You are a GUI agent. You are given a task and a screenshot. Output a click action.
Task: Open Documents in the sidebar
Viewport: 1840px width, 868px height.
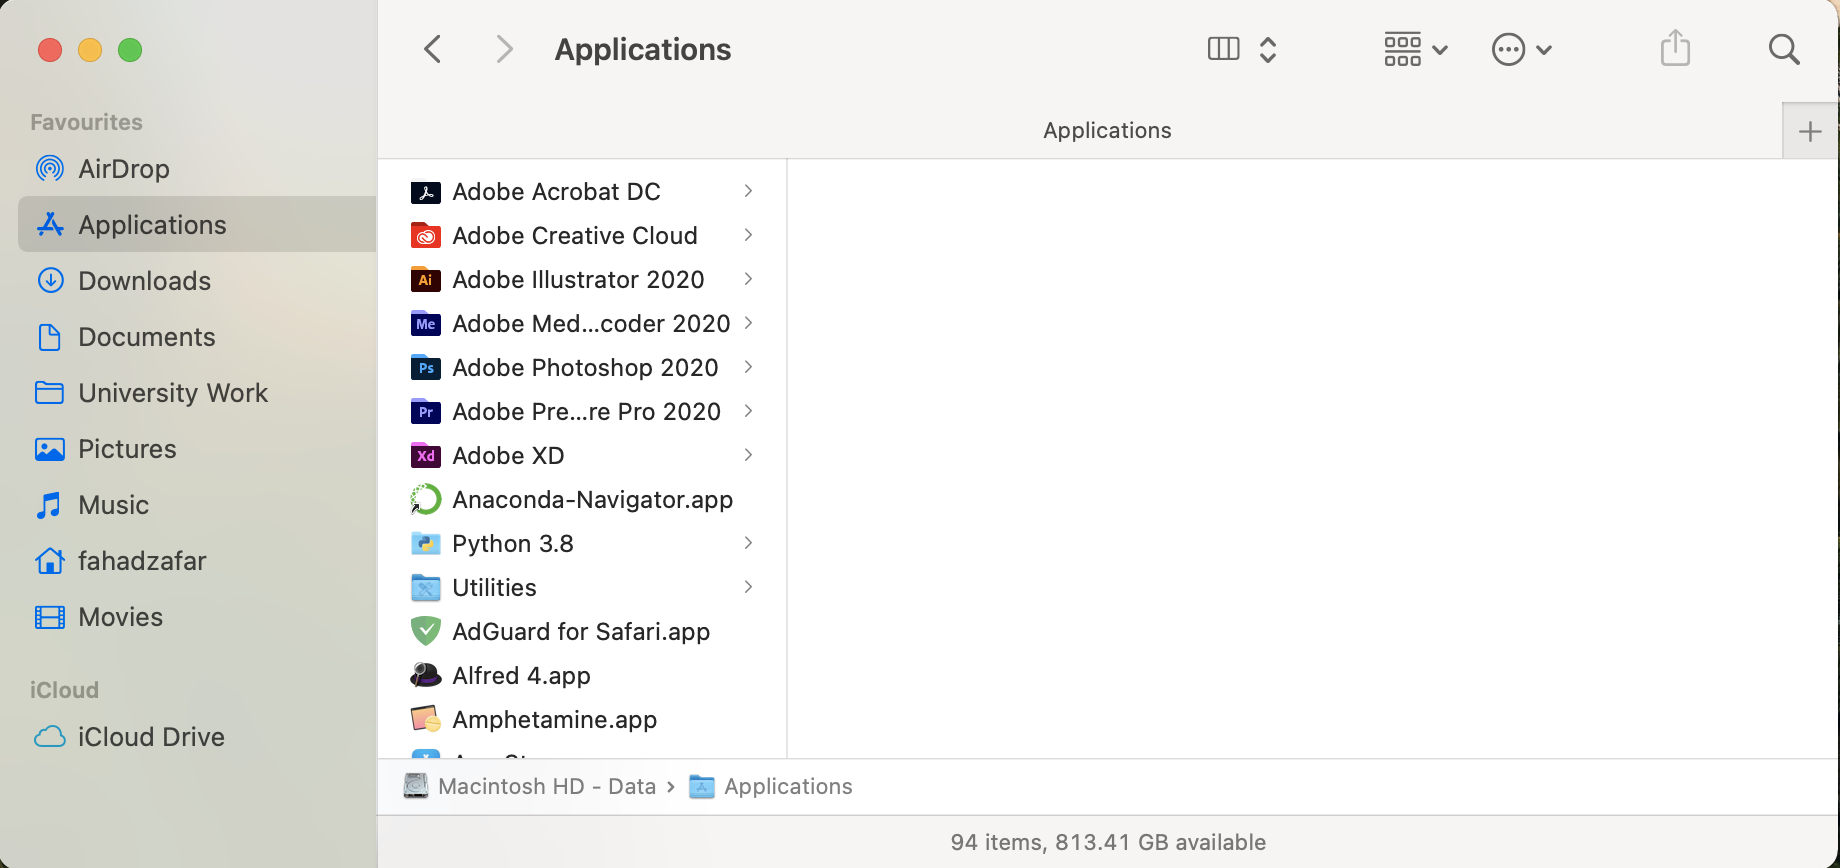197,337
